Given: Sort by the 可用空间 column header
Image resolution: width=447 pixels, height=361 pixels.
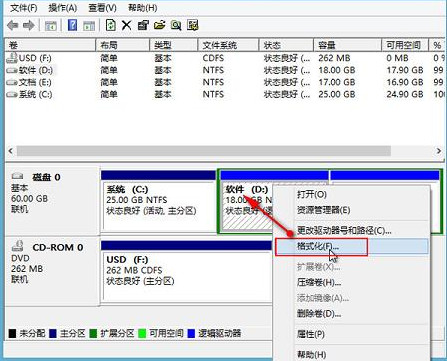Looking at the screenshot, I should coord(405,45).
